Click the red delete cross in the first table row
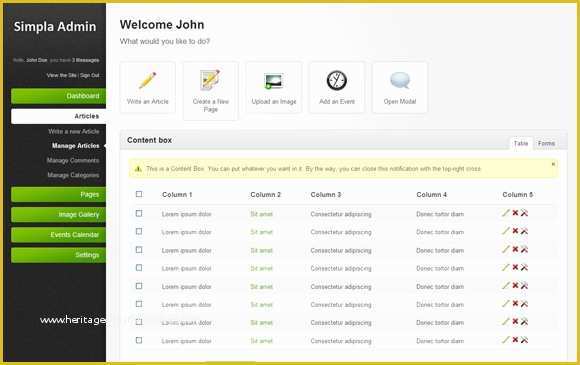The width and height of the screenshot is (580, 365). [x=515, y=213]
